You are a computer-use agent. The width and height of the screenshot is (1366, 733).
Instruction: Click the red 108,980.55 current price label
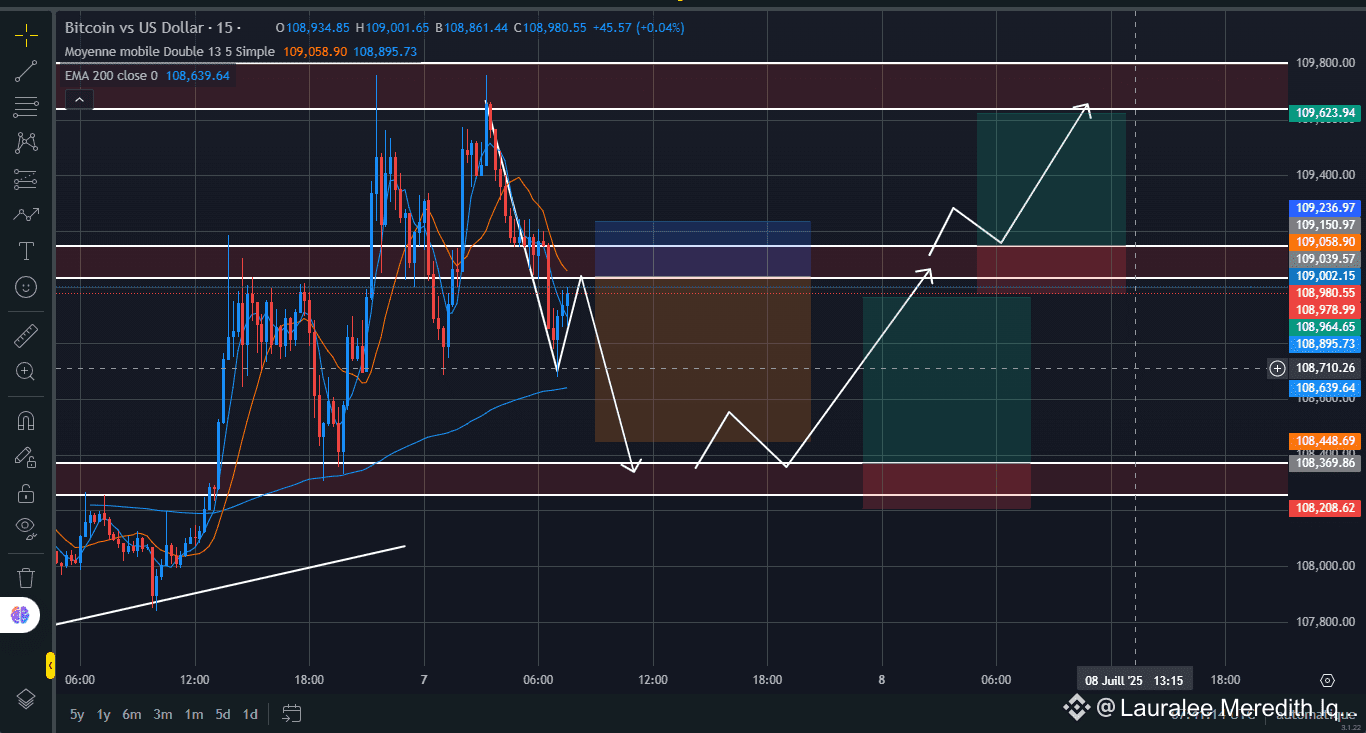coord(1326,293)
